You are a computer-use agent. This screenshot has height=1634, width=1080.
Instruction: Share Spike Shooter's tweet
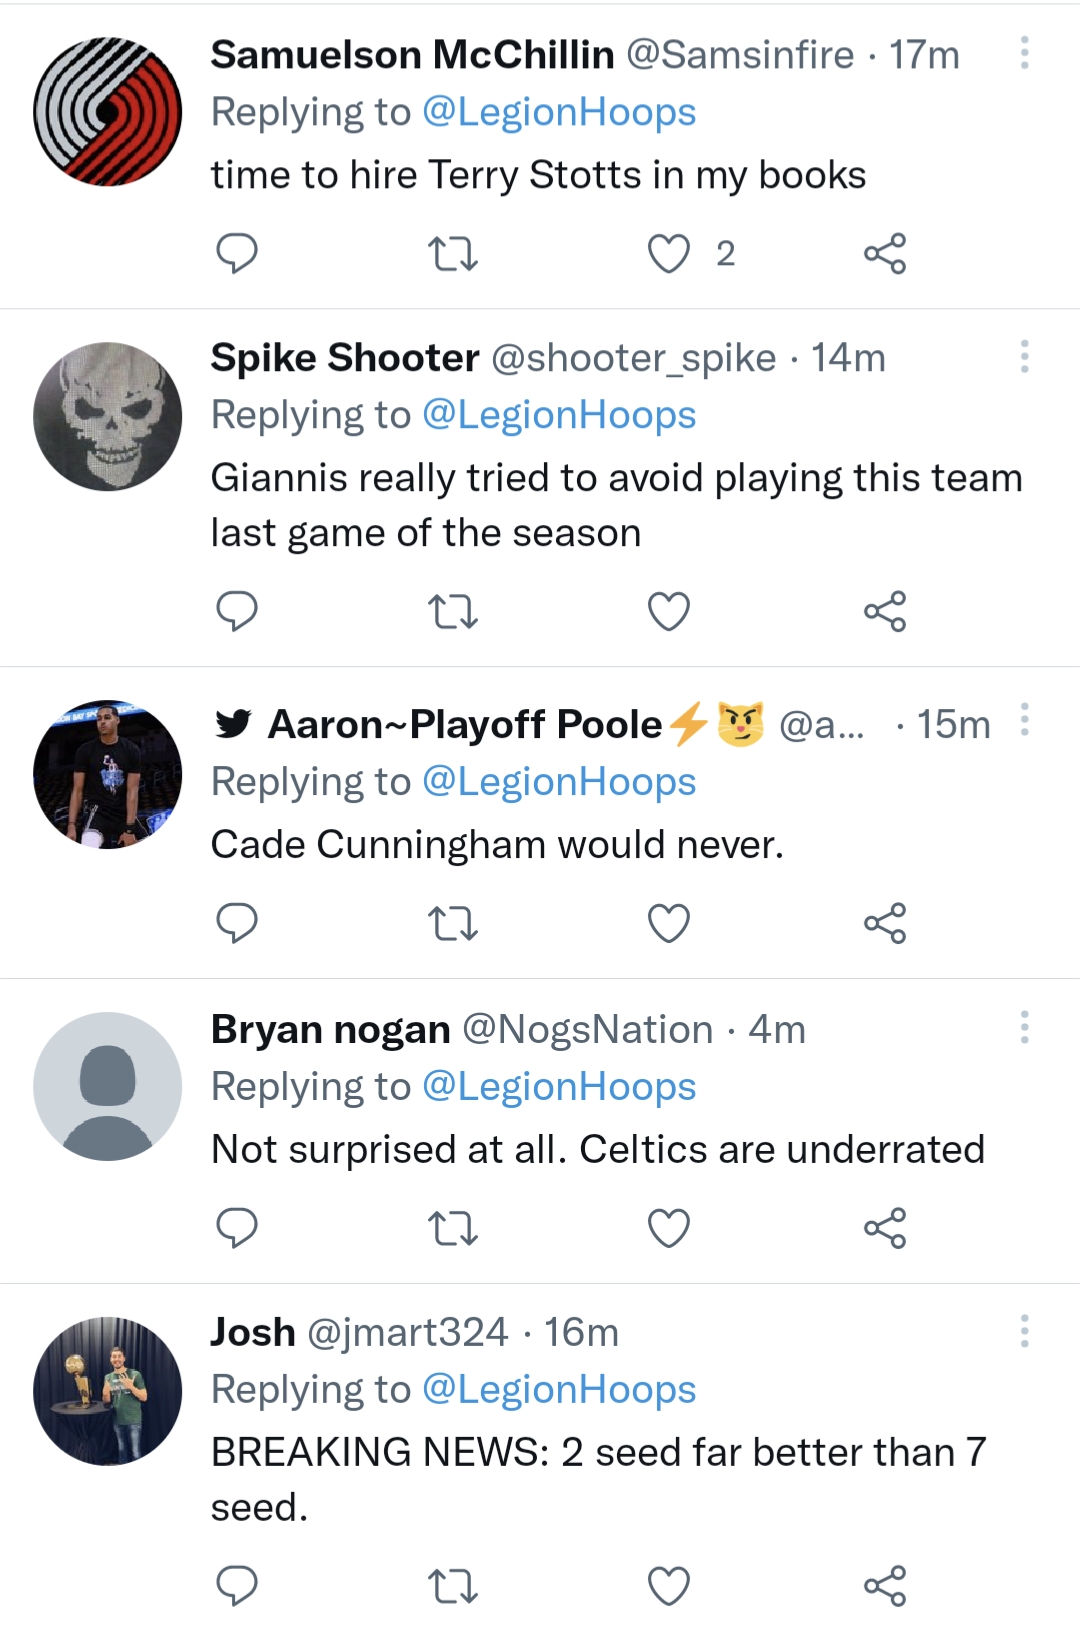click(885, 611)
